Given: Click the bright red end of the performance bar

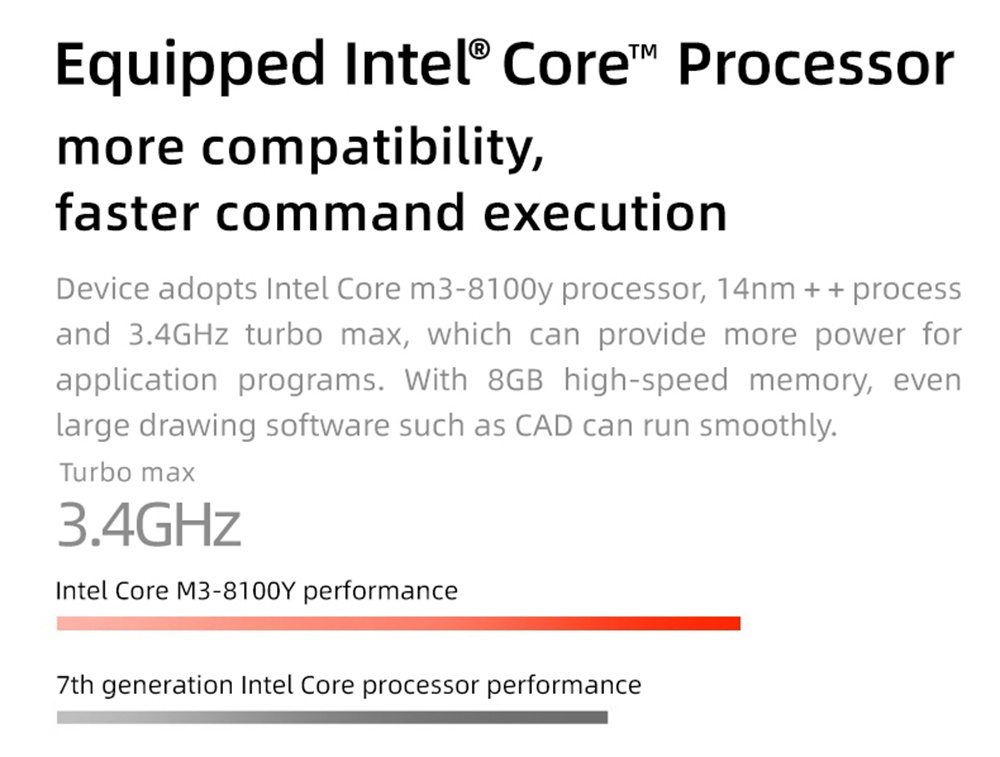Looking at the screenshot, I should pos(721,623).
